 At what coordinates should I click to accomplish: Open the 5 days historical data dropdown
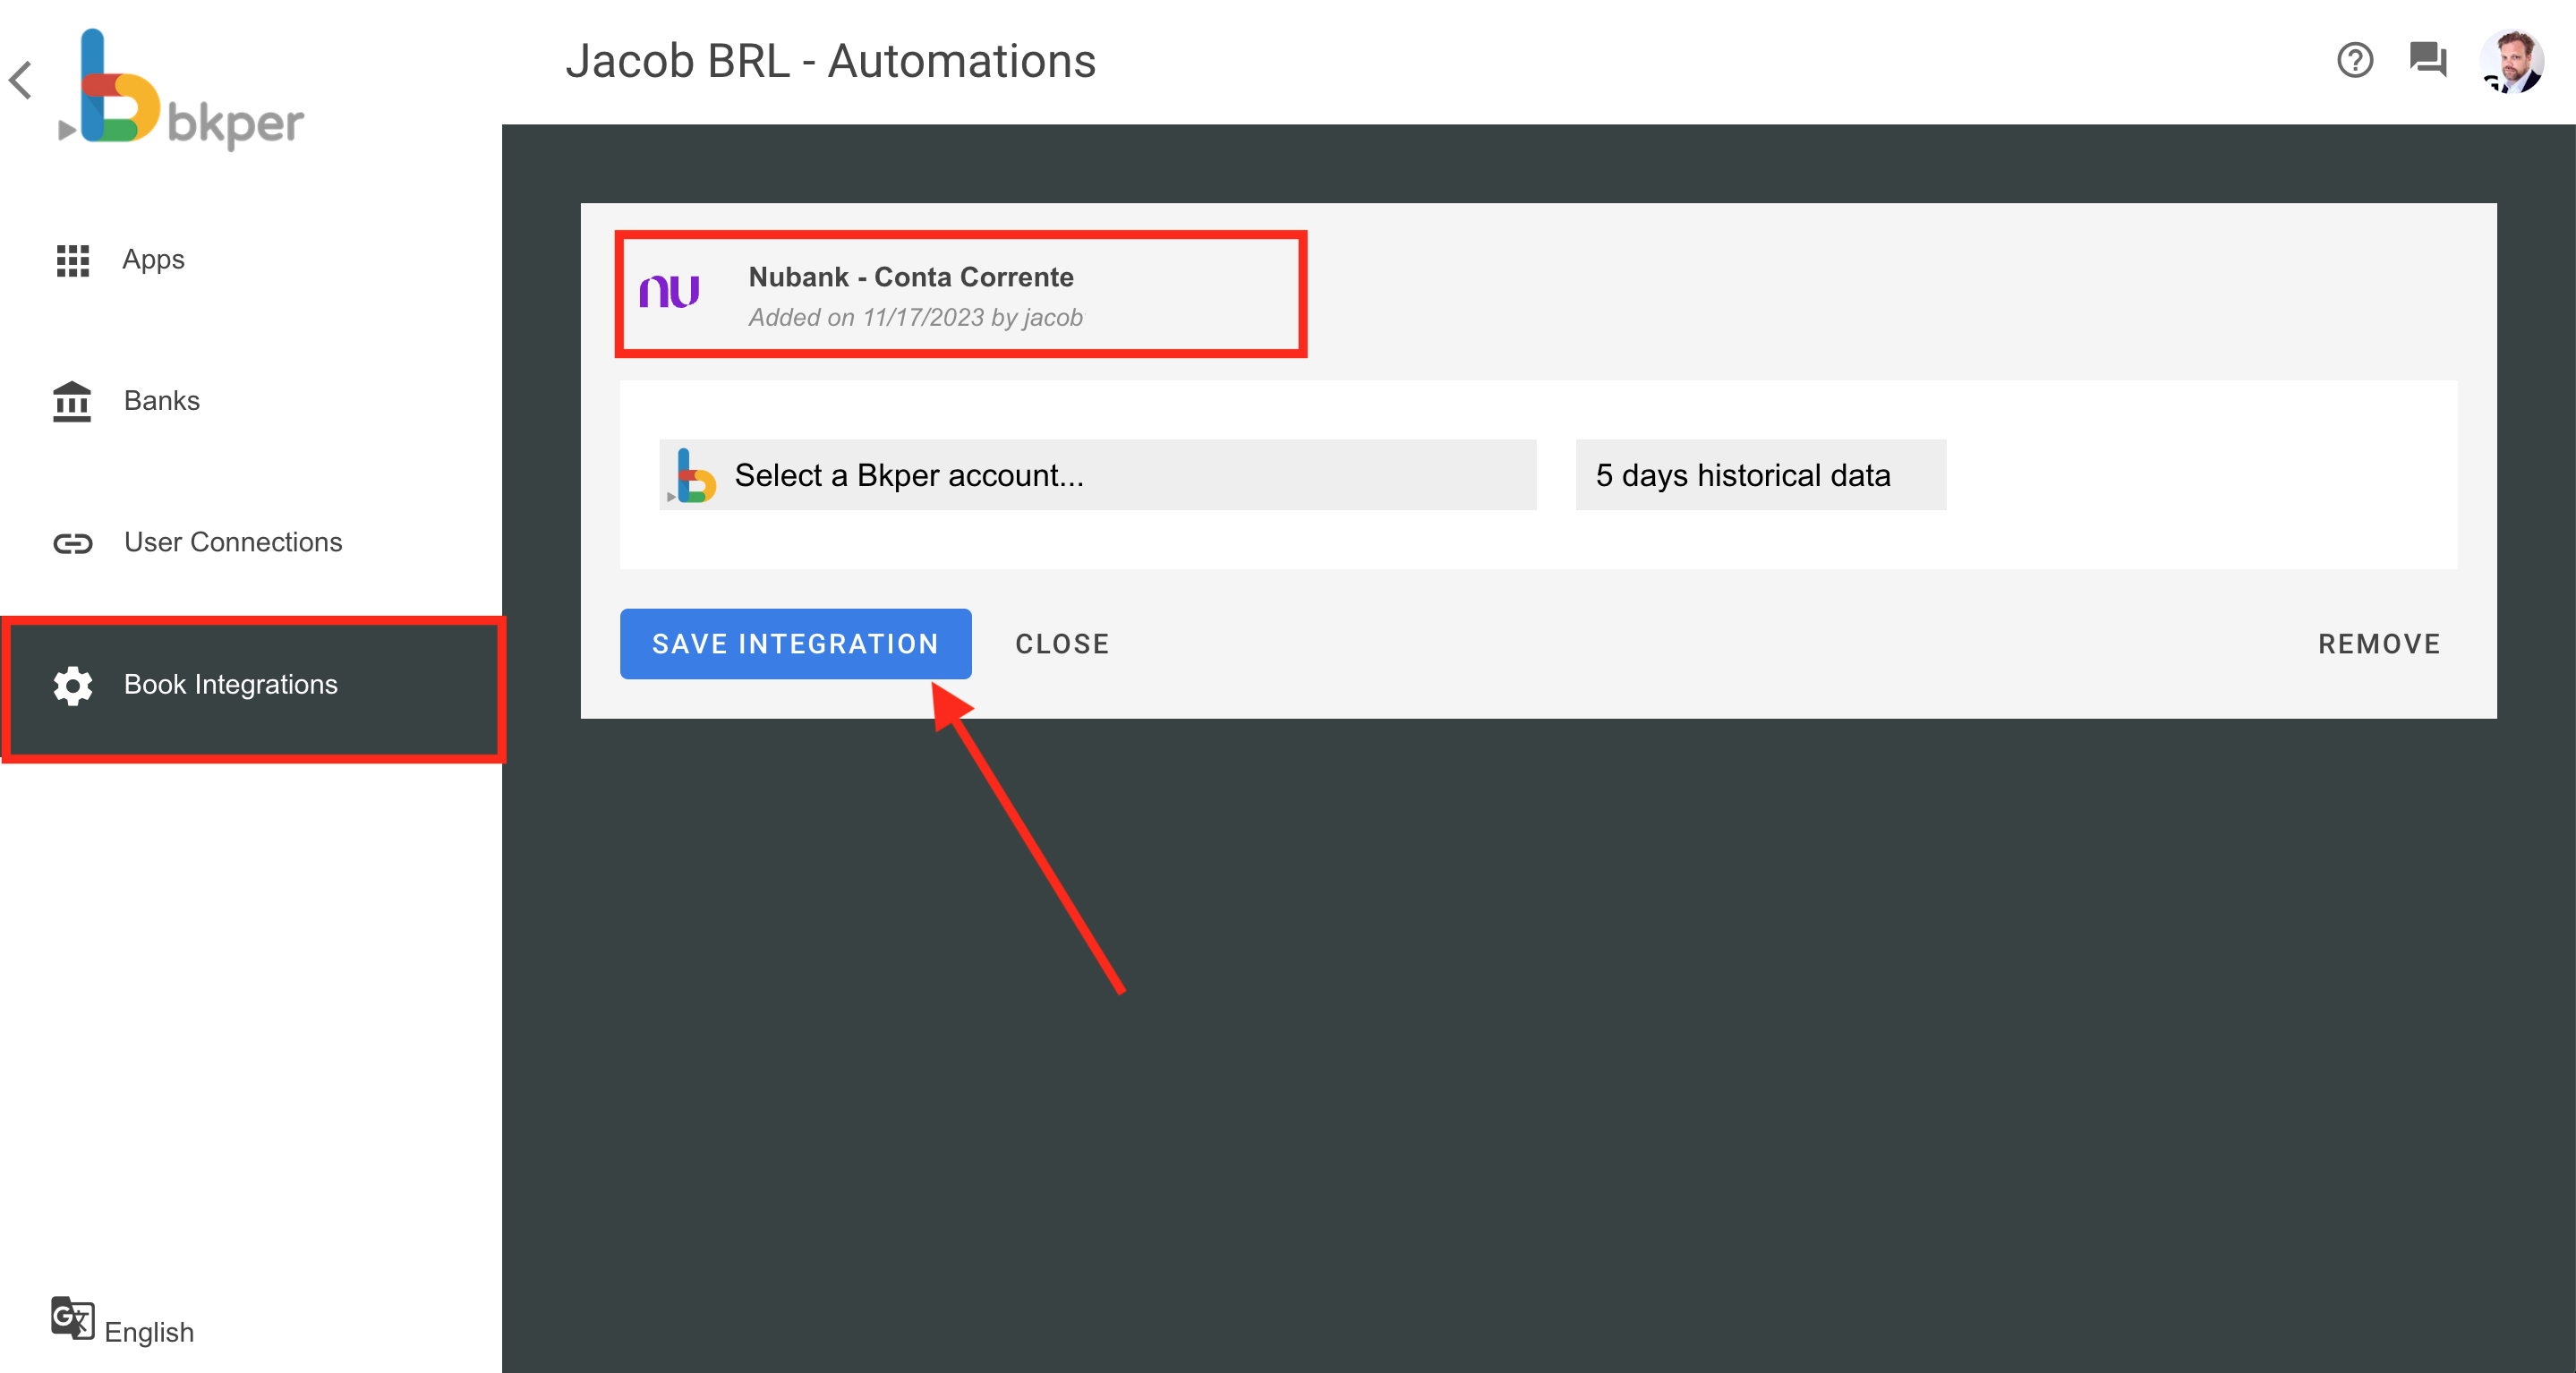[1760, 476]
